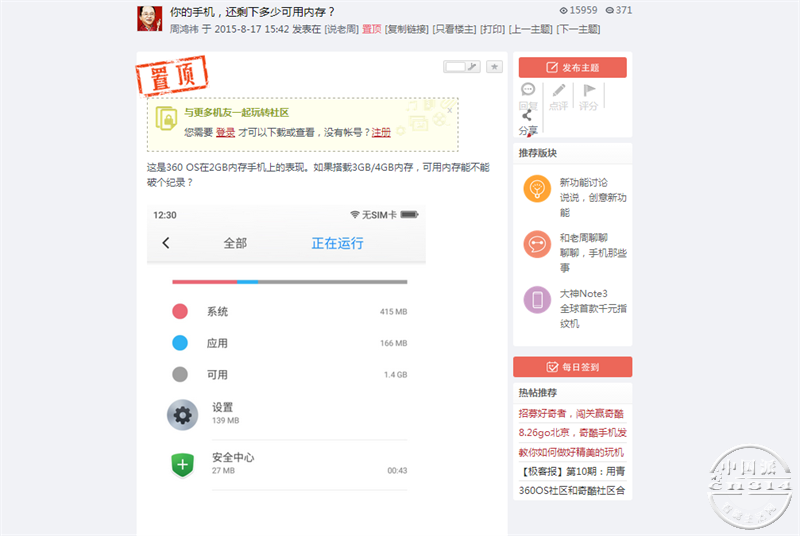Screen dimensions: 800x536
Task: Open the 说老周 board link
Action: pos(342,29)
